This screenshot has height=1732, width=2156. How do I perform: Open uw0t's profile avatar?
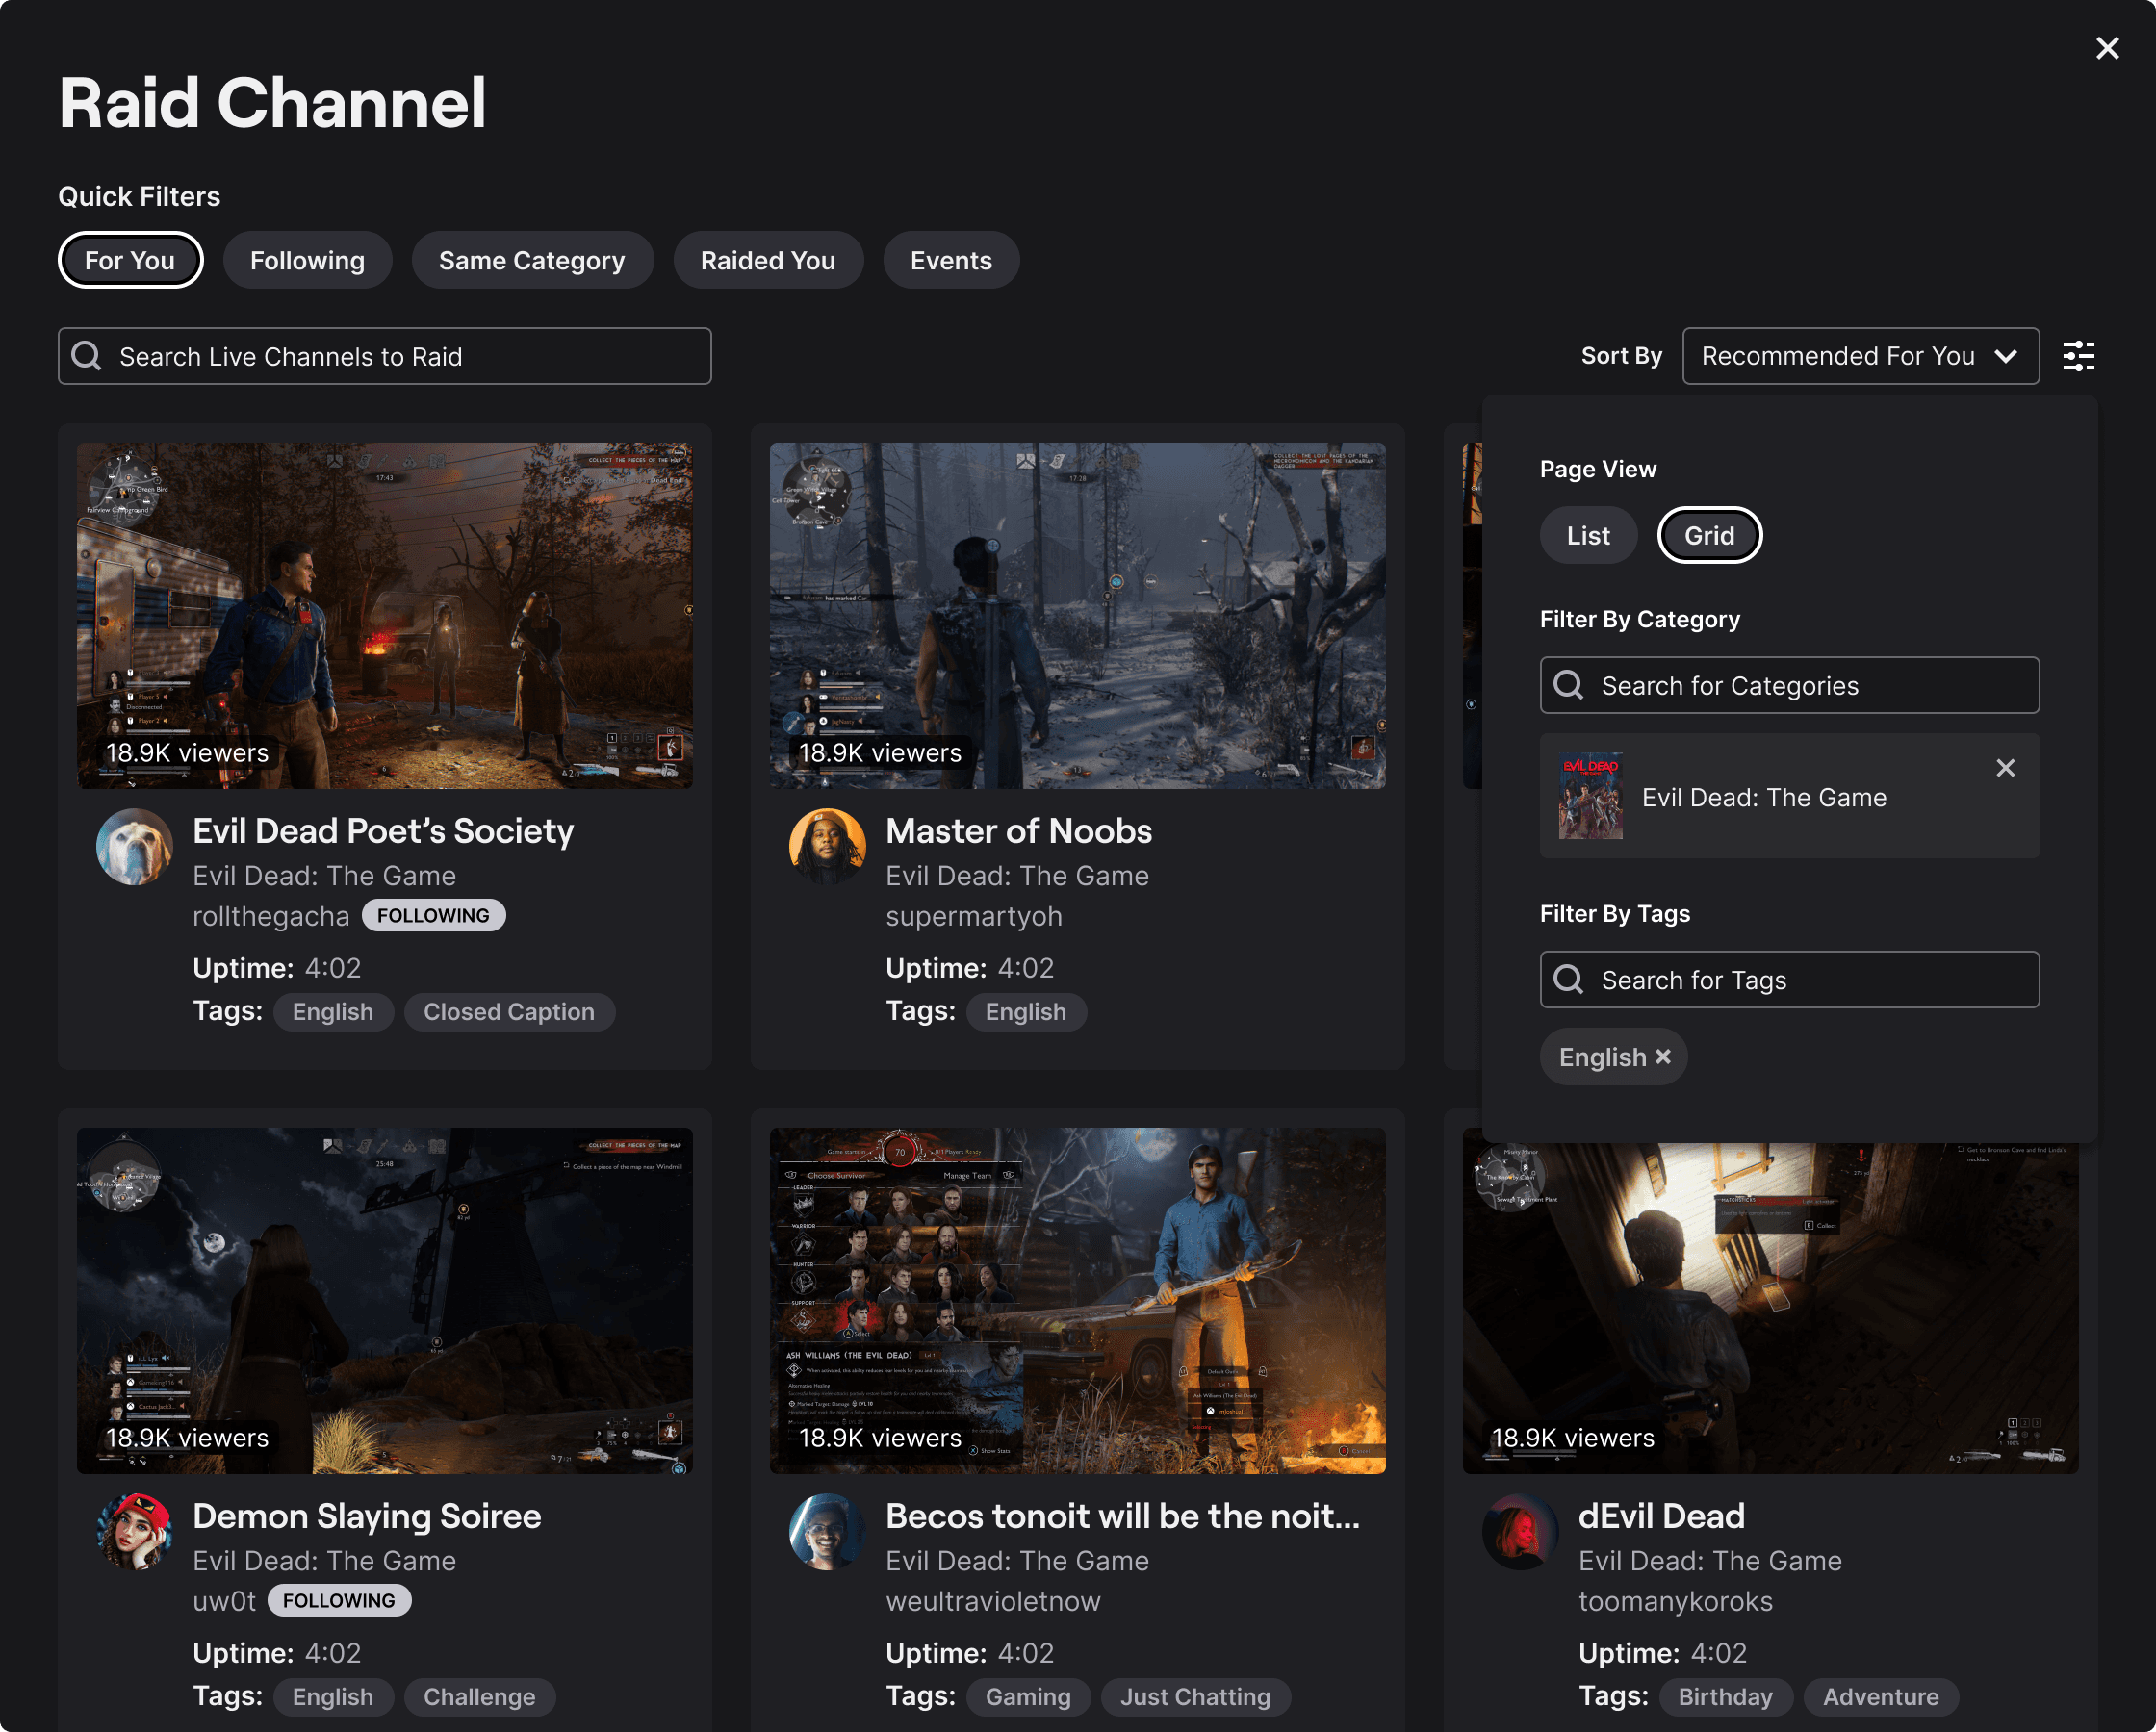(134, 1532)
